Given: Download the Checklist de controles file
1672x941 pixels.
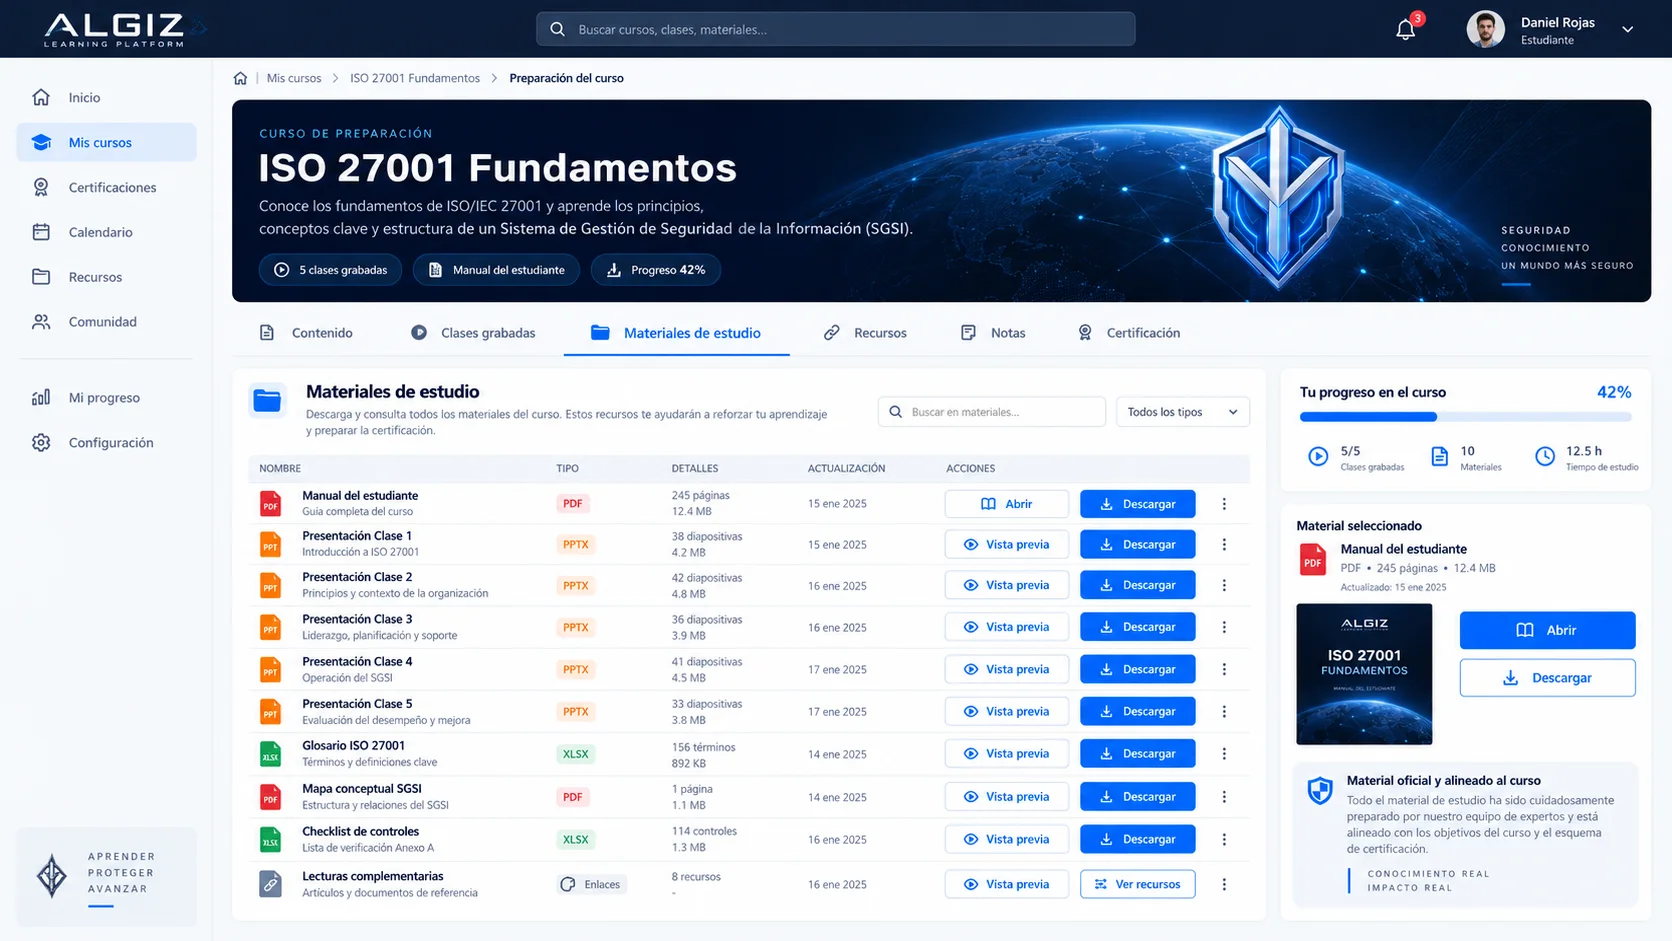Looking at the screenshot, I should [x=1138, y=839].
